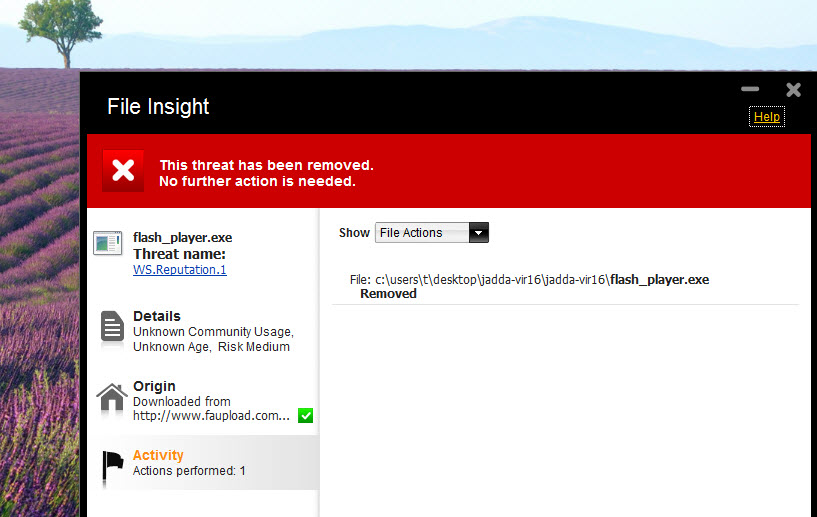The width and height of the screenshot is (817, 517).
Task: Click the Activity black flag icon
Action: [x=112, y=465]
